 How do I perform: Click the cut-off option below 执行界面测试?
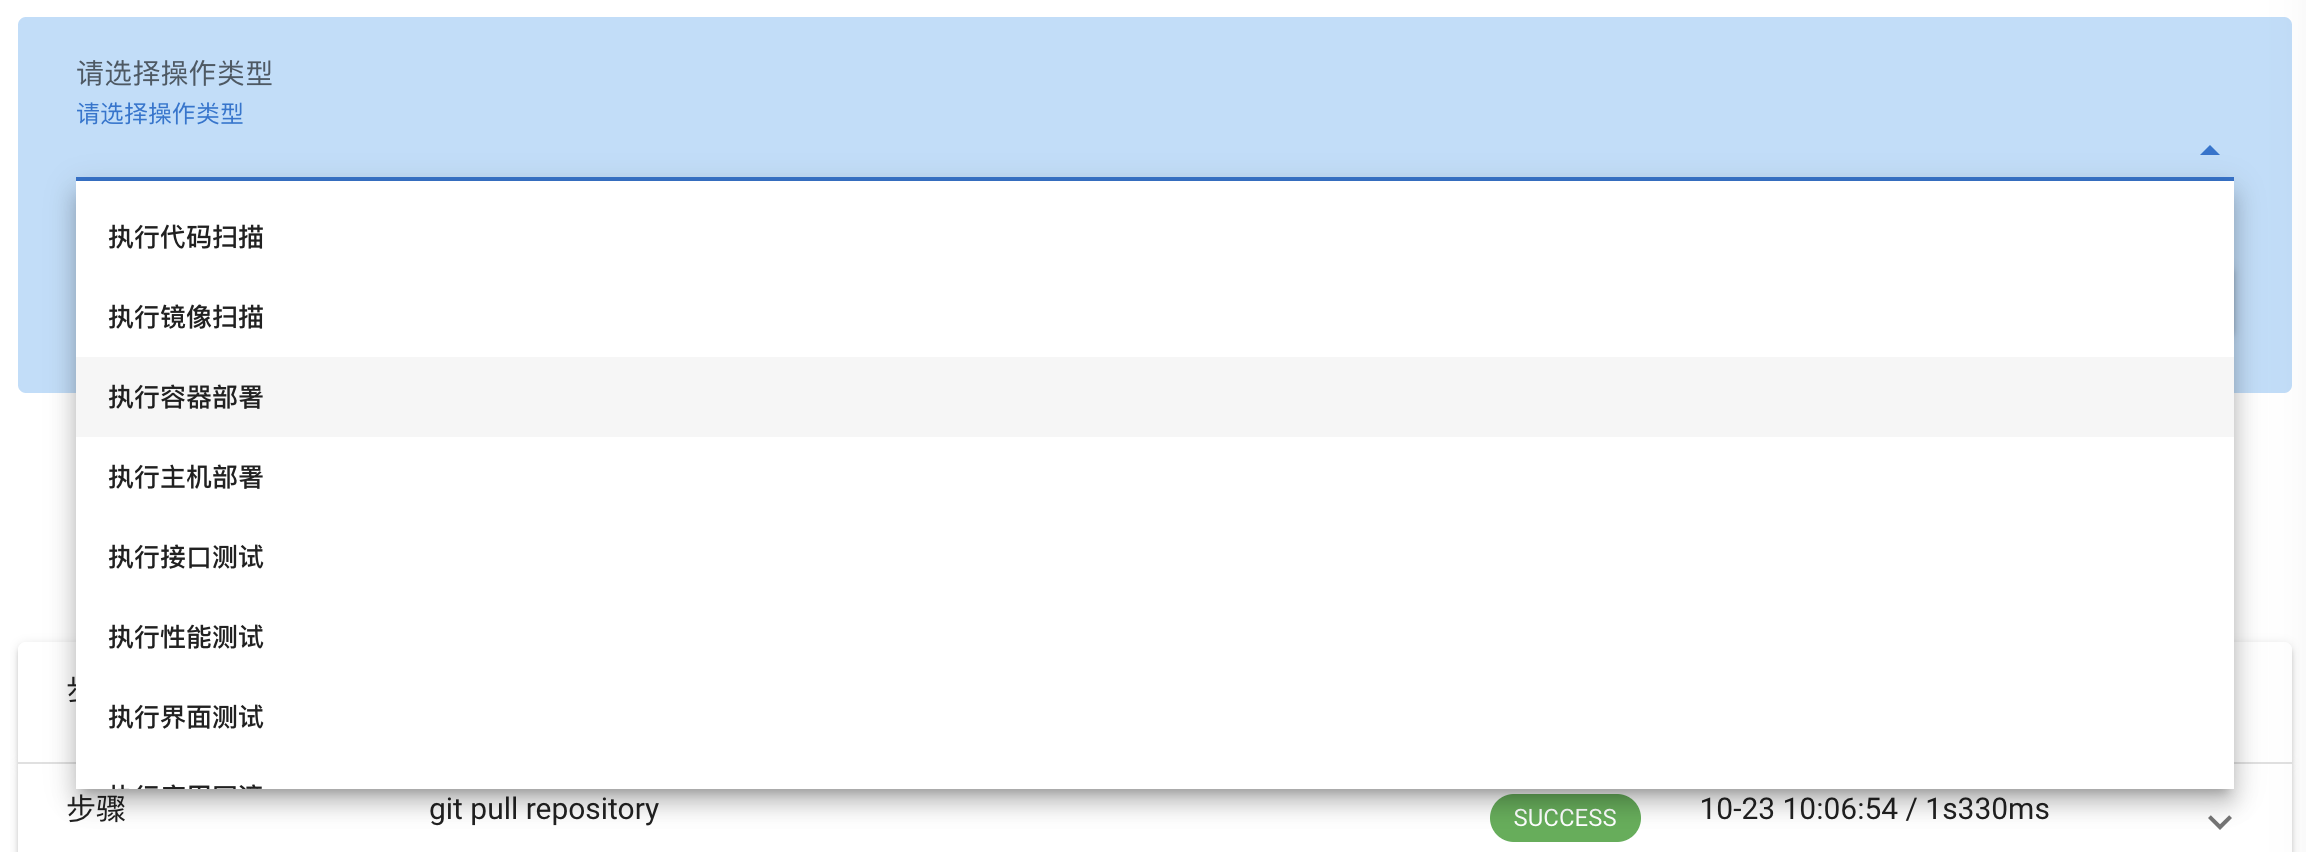pos(186,783)
